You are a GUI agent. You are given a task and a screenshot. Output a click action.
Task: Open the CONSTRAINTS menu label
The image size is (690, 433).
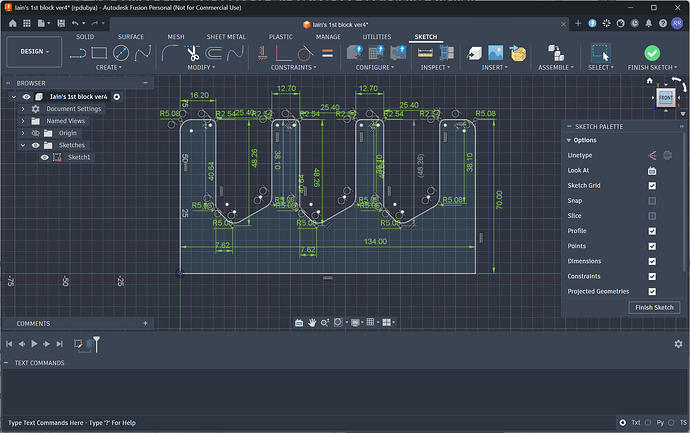293,67
